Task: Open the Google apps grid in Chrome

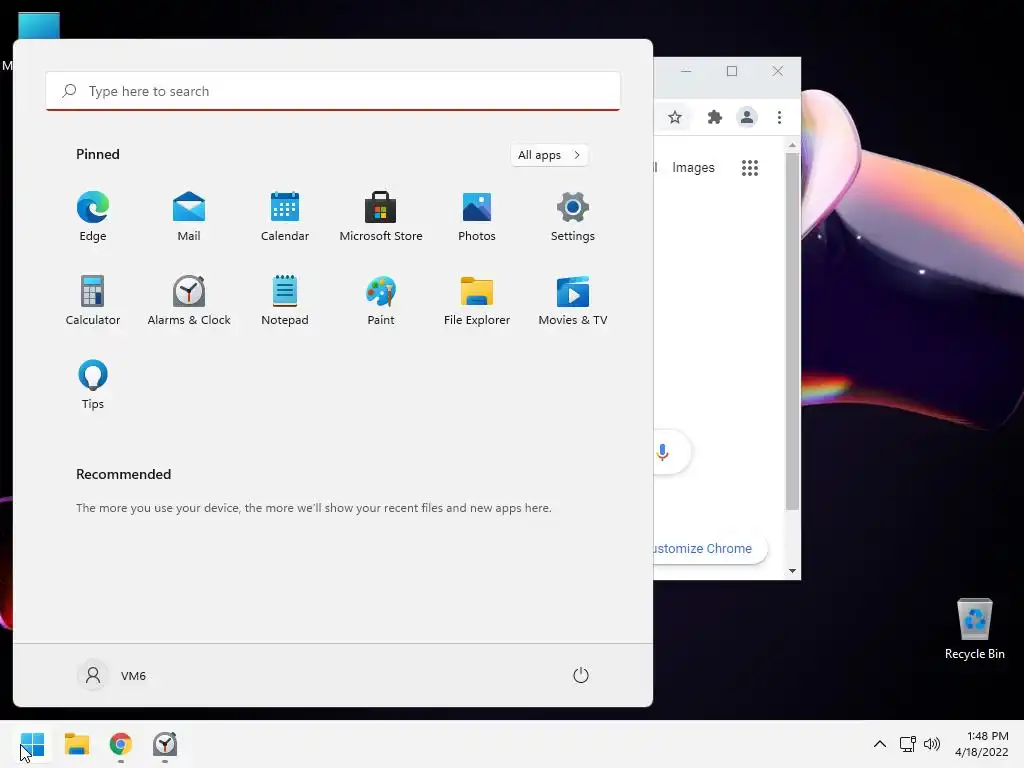Action: tap(750, 168)
